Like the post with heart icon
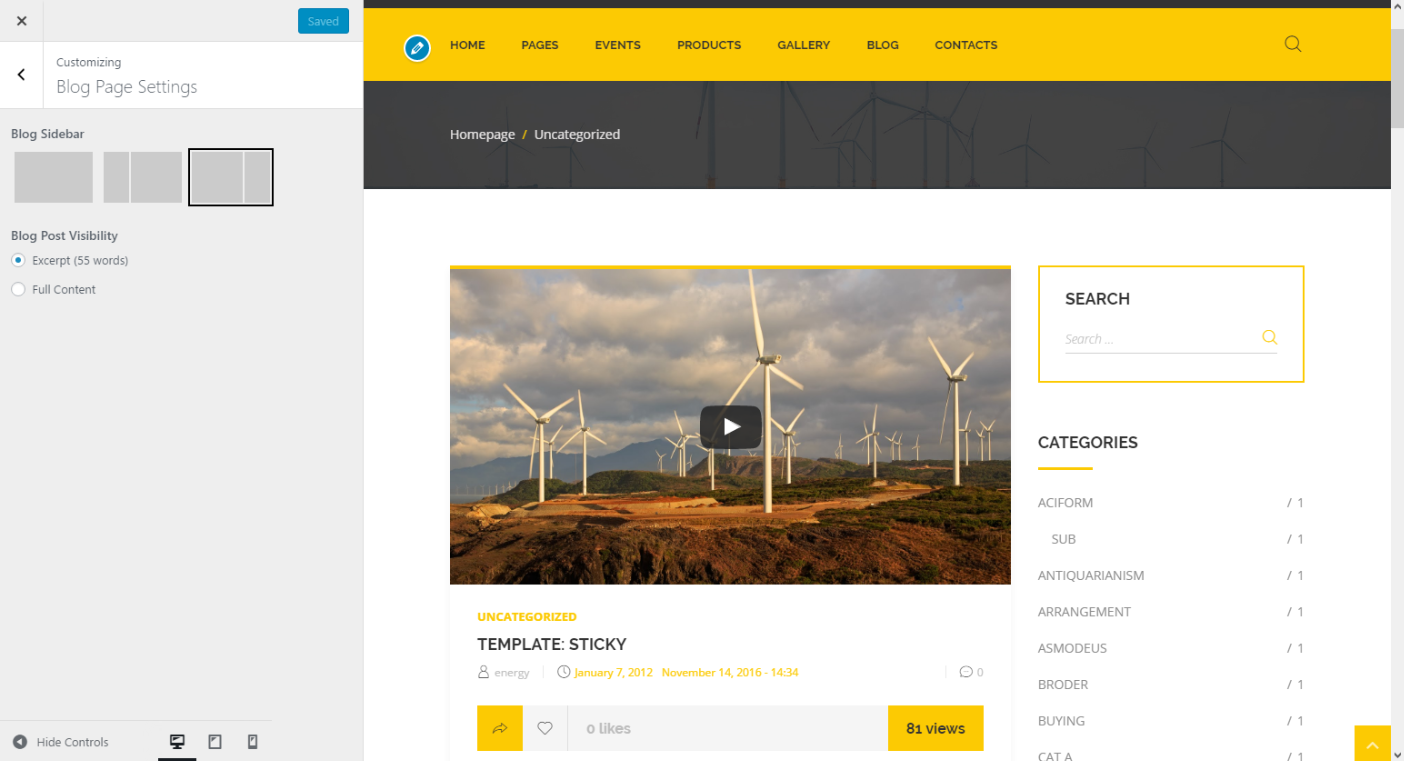Image resolution: width=1404 pixels, height=761 pixels. pos(545,728)
